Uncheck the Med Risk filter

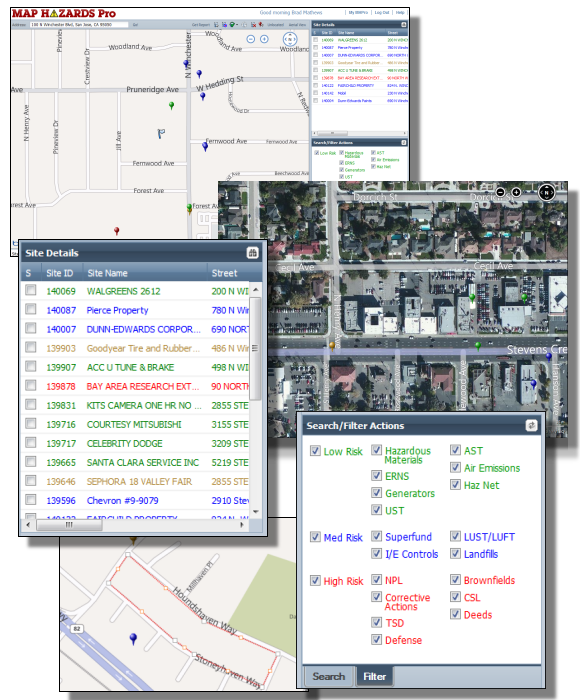[315, 536]
